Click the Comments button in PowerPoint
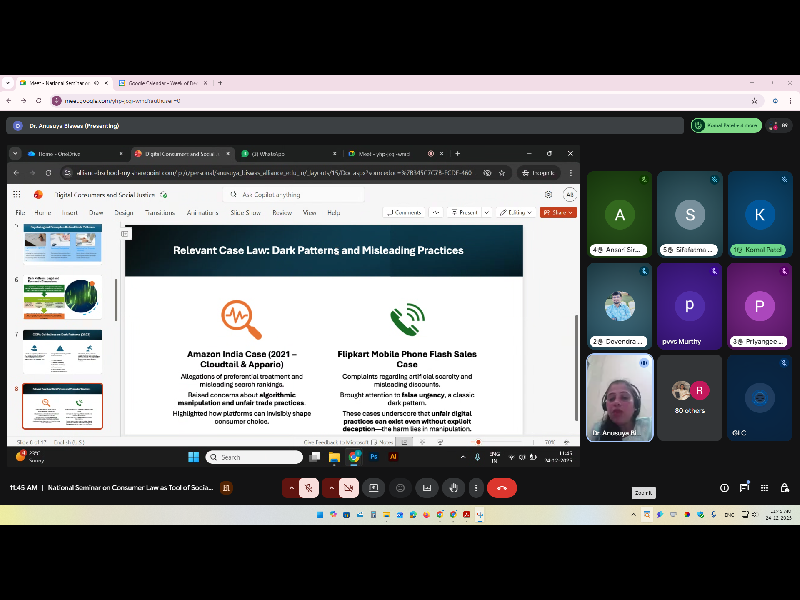Image resolution: width=800 pixels, height=600 pixels. click(x=404, y=212)
